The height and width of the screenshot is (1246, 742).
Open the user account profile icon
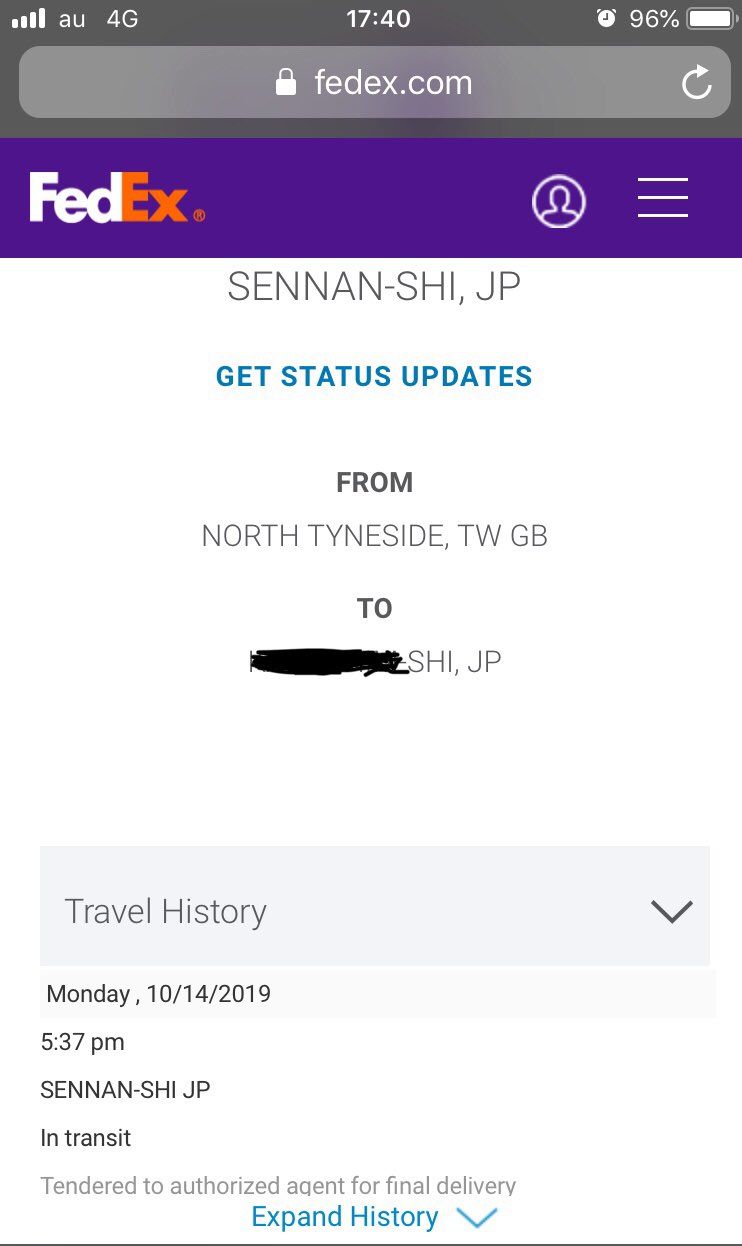click(x=558, y=201)
